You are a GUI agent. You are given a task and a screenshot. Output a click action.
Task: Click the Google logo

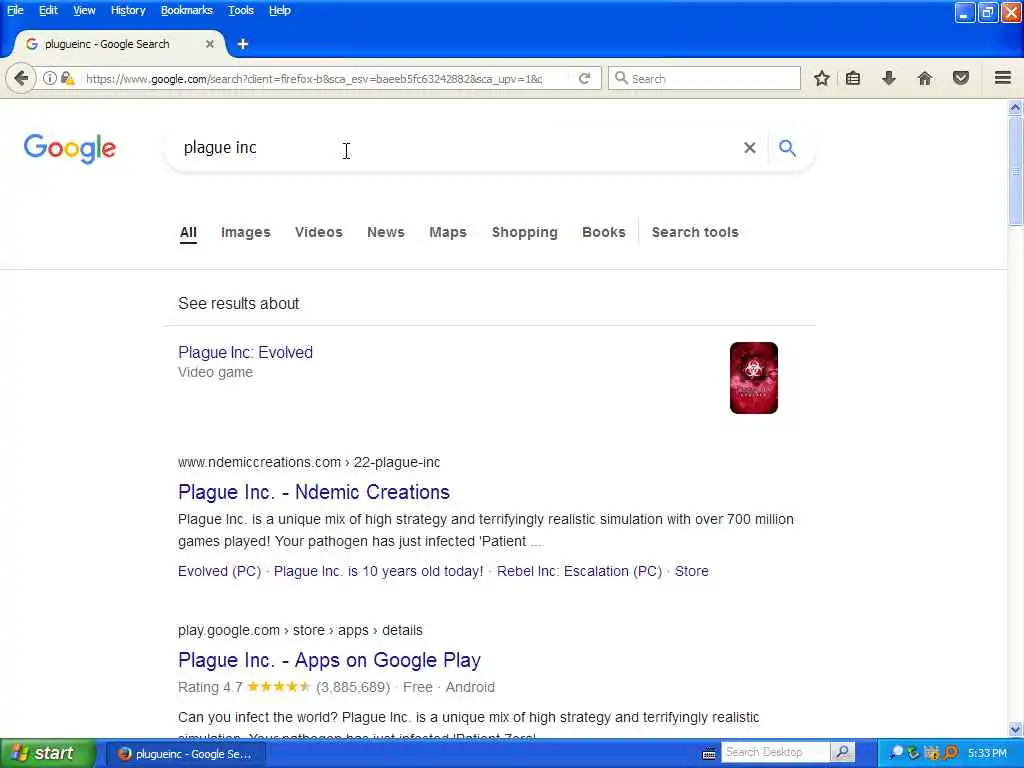click(70, 149)
